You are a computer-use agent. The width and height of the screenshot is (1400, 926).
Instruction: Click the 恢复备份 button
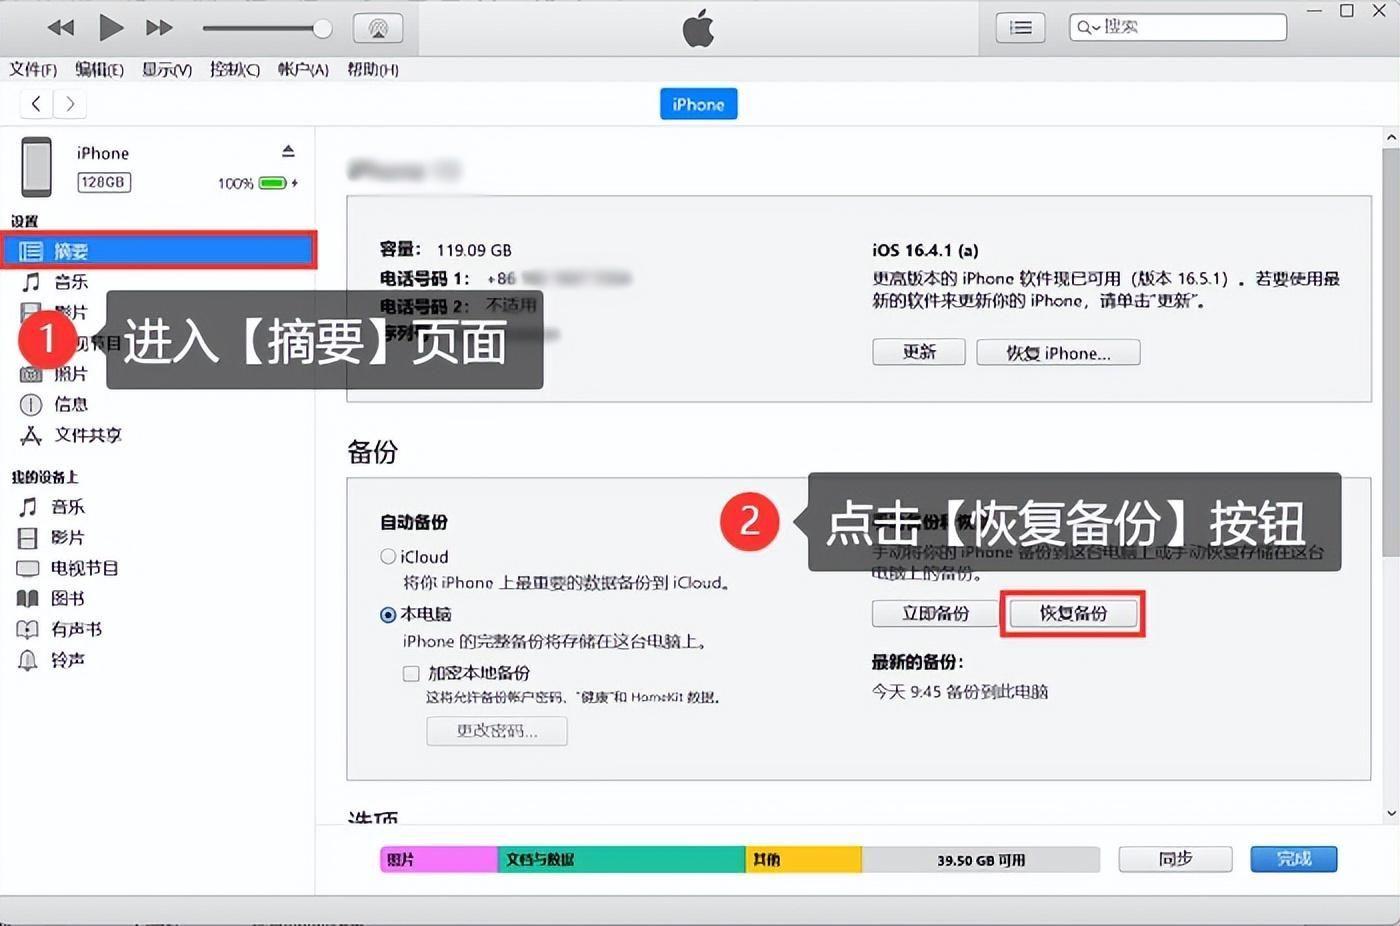click(1073, 613)
